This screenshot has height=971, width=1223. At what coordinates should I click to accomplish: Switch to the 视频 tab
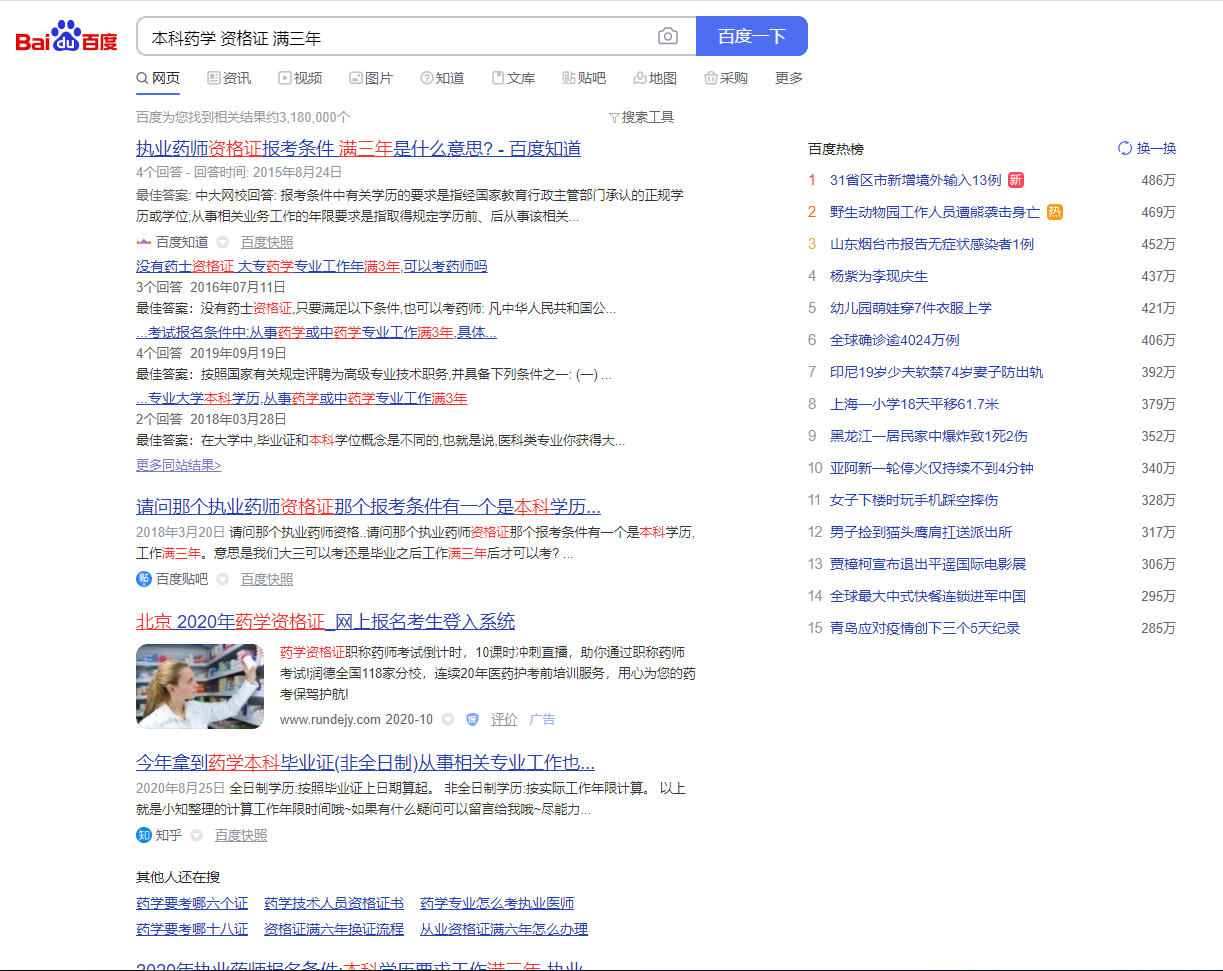pos(300,78)
